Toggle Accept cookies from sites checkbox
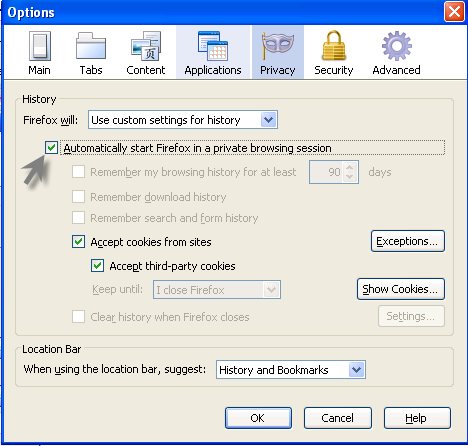 (78, 242)
